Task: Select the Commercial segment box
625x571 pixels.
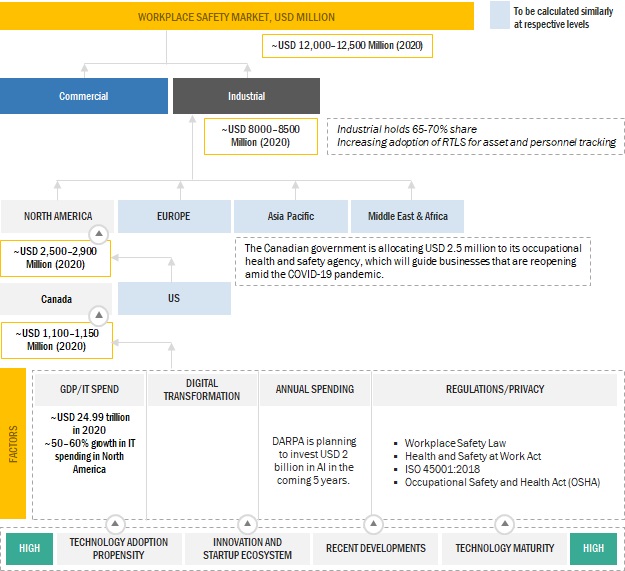Action: (x=83, y=97)
